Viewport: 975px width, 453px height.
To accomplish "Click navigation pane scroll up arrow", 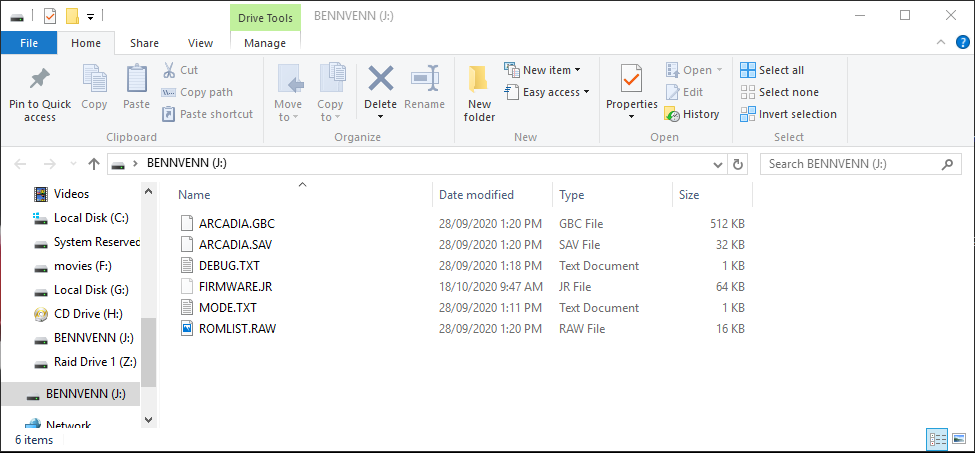I will pos(149,191).
